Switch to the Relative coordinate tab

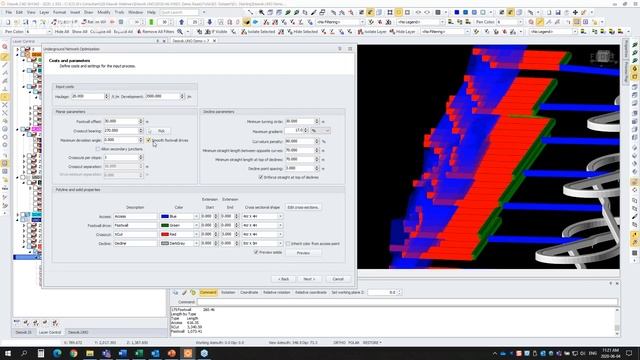(x=311, y=293)
